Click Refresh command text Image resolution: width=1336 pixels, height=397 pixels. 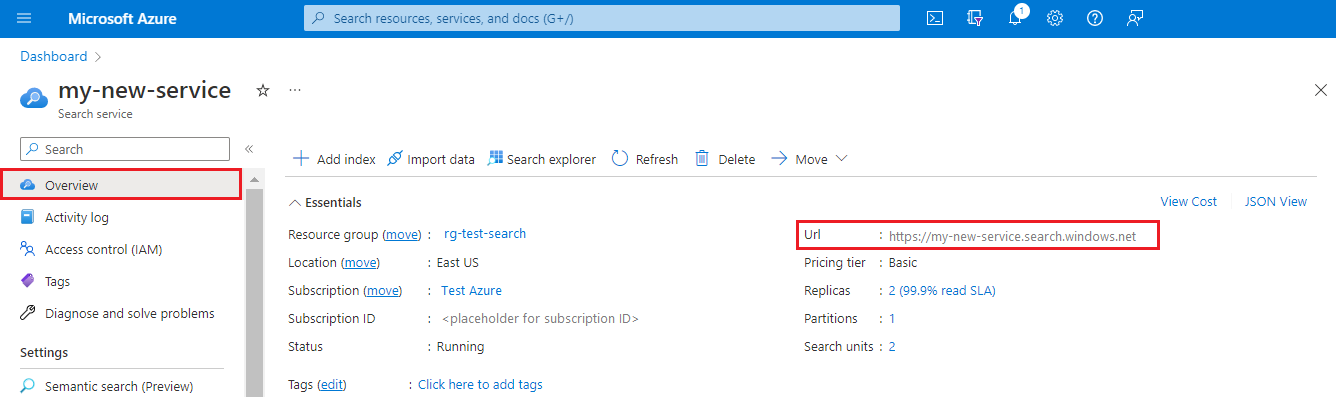click(x=657, y=159)
